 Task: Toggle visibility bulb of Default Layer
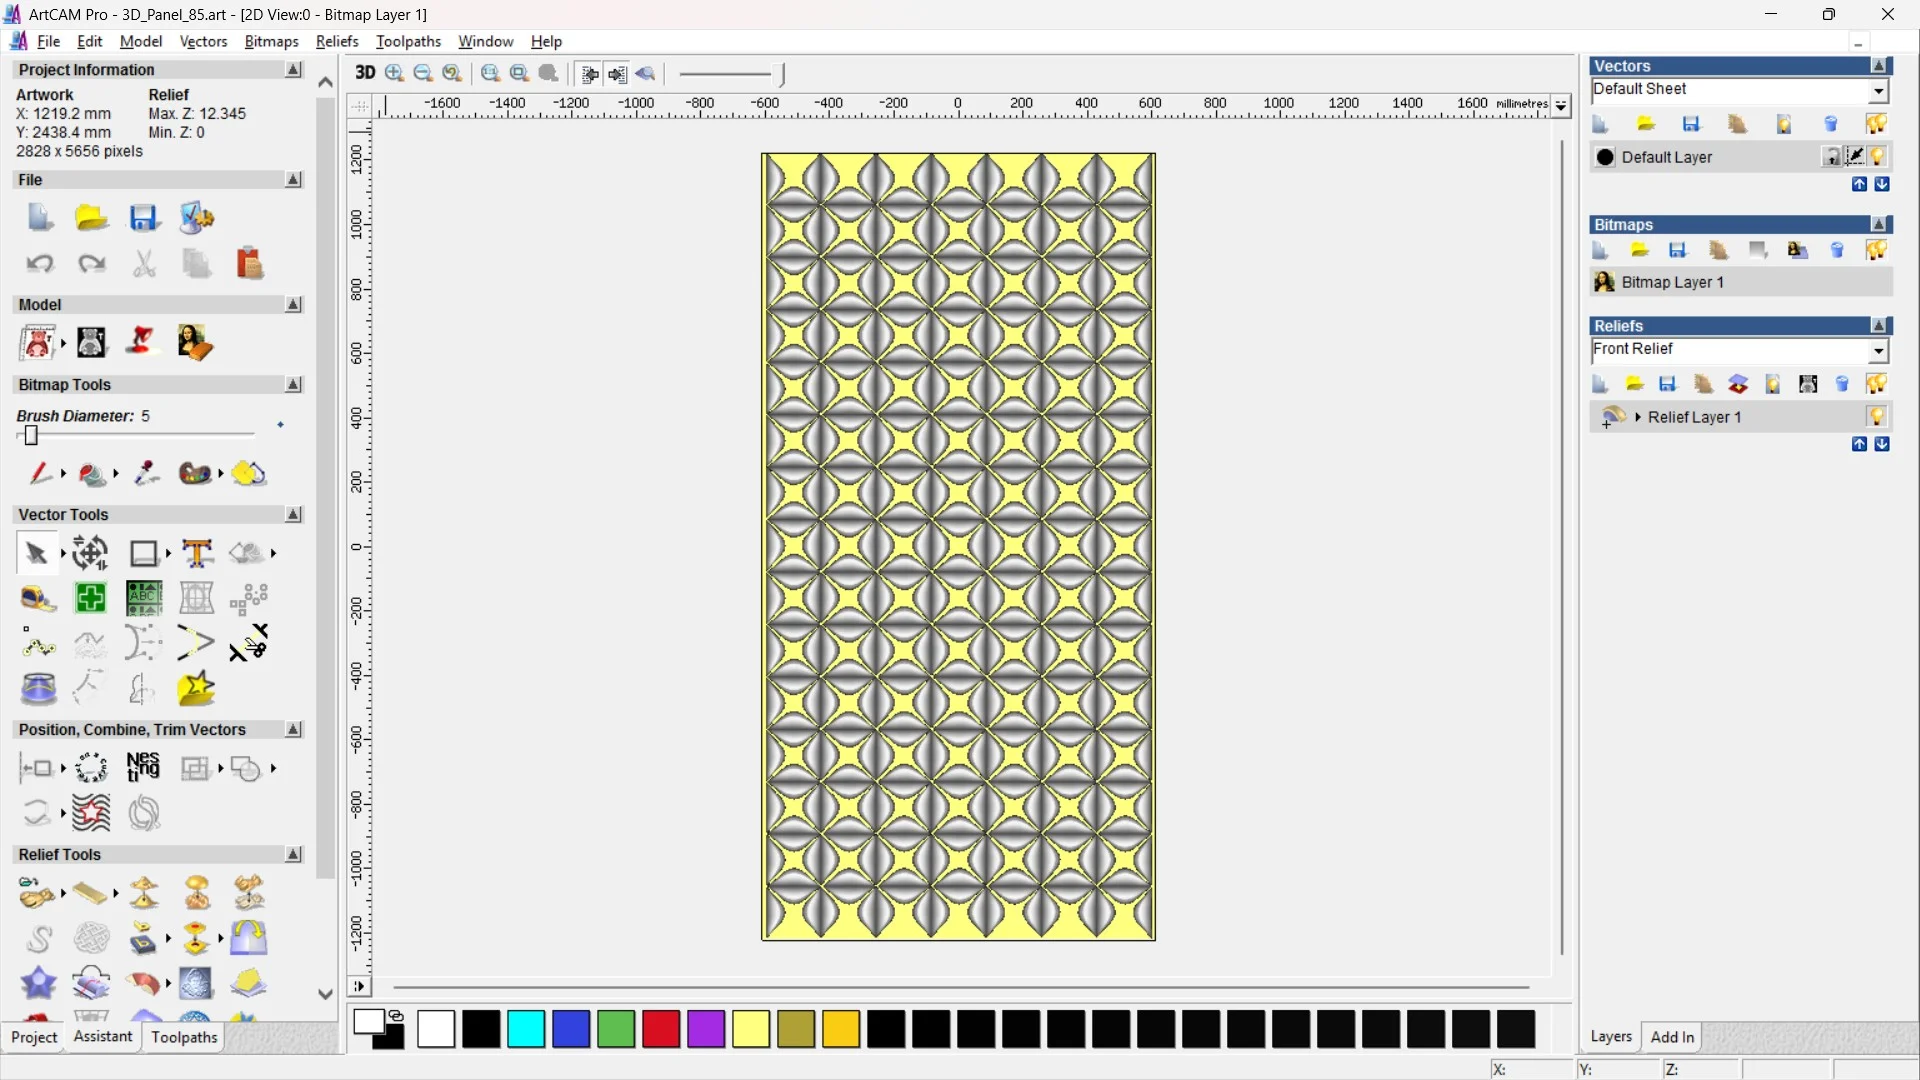tap(1878, 157)
